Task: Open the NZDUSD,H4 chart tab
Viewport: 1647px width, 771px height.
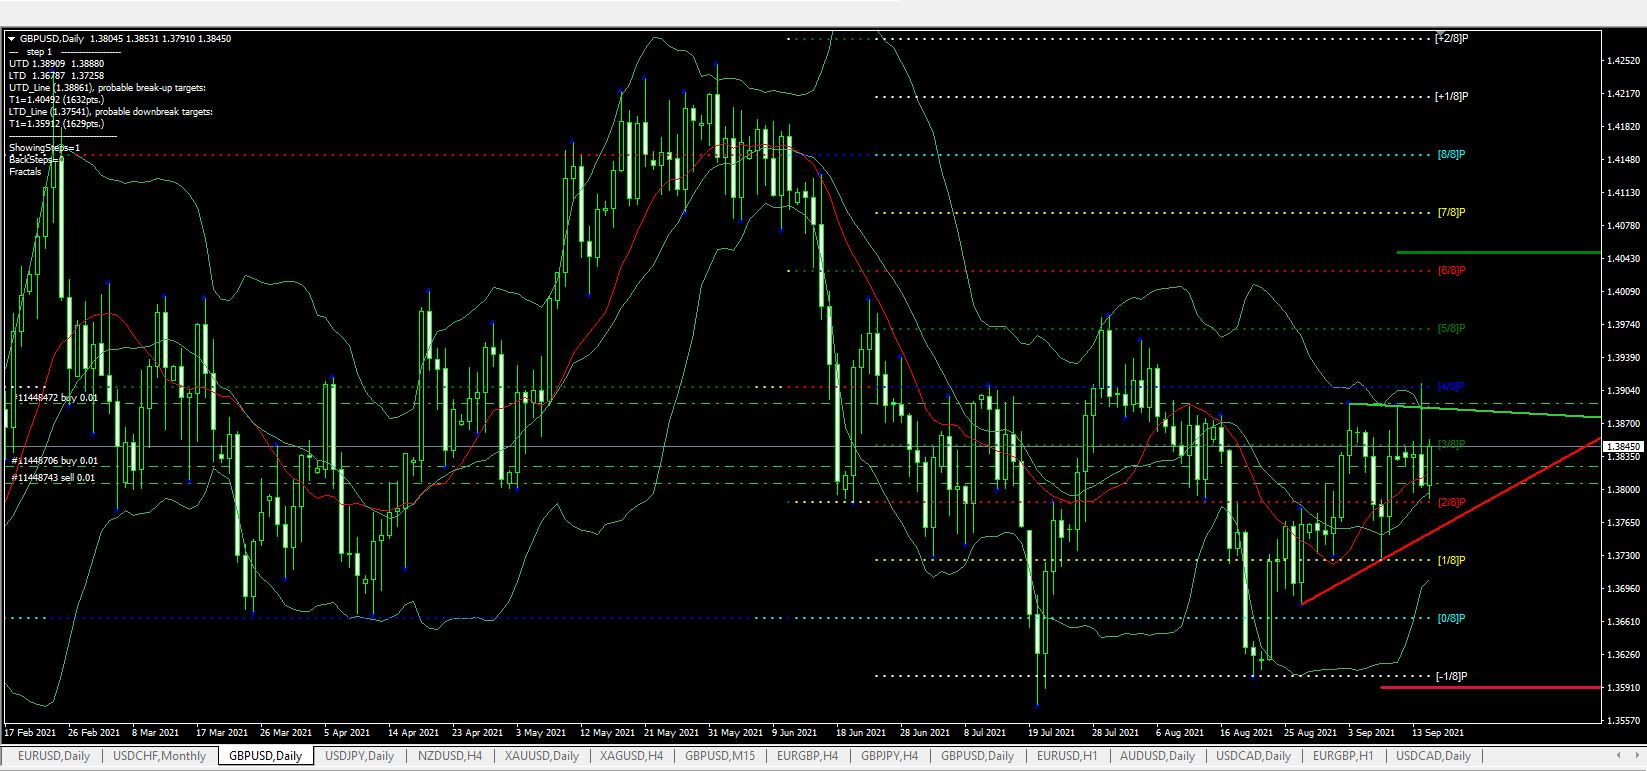Action: [450, 756]
